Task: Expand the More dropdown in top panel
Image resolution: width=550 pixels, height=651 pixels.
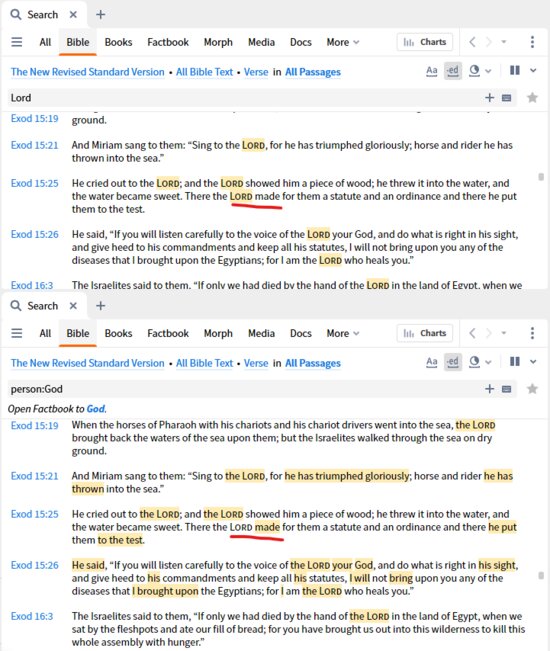Action: coord(343,42)
